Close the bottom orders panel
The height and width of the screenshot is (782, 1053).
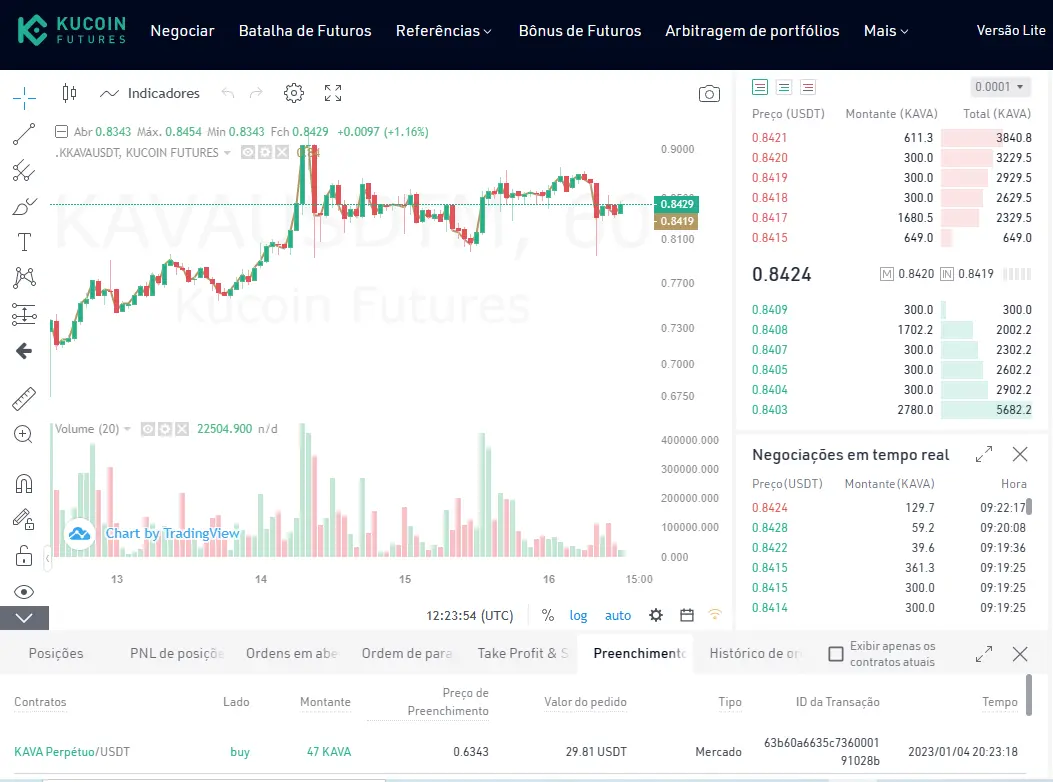[1020, 654]
